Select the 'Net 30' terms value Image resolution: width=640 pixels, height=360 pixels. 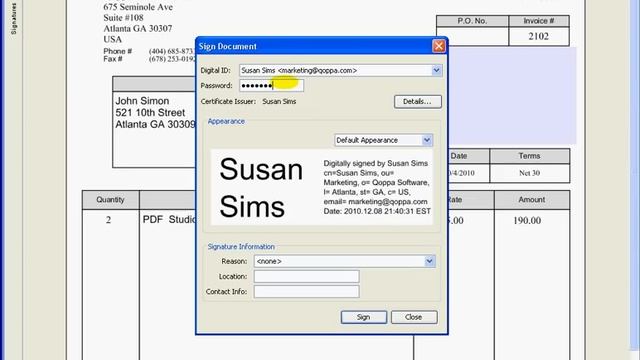coord(529,173)
